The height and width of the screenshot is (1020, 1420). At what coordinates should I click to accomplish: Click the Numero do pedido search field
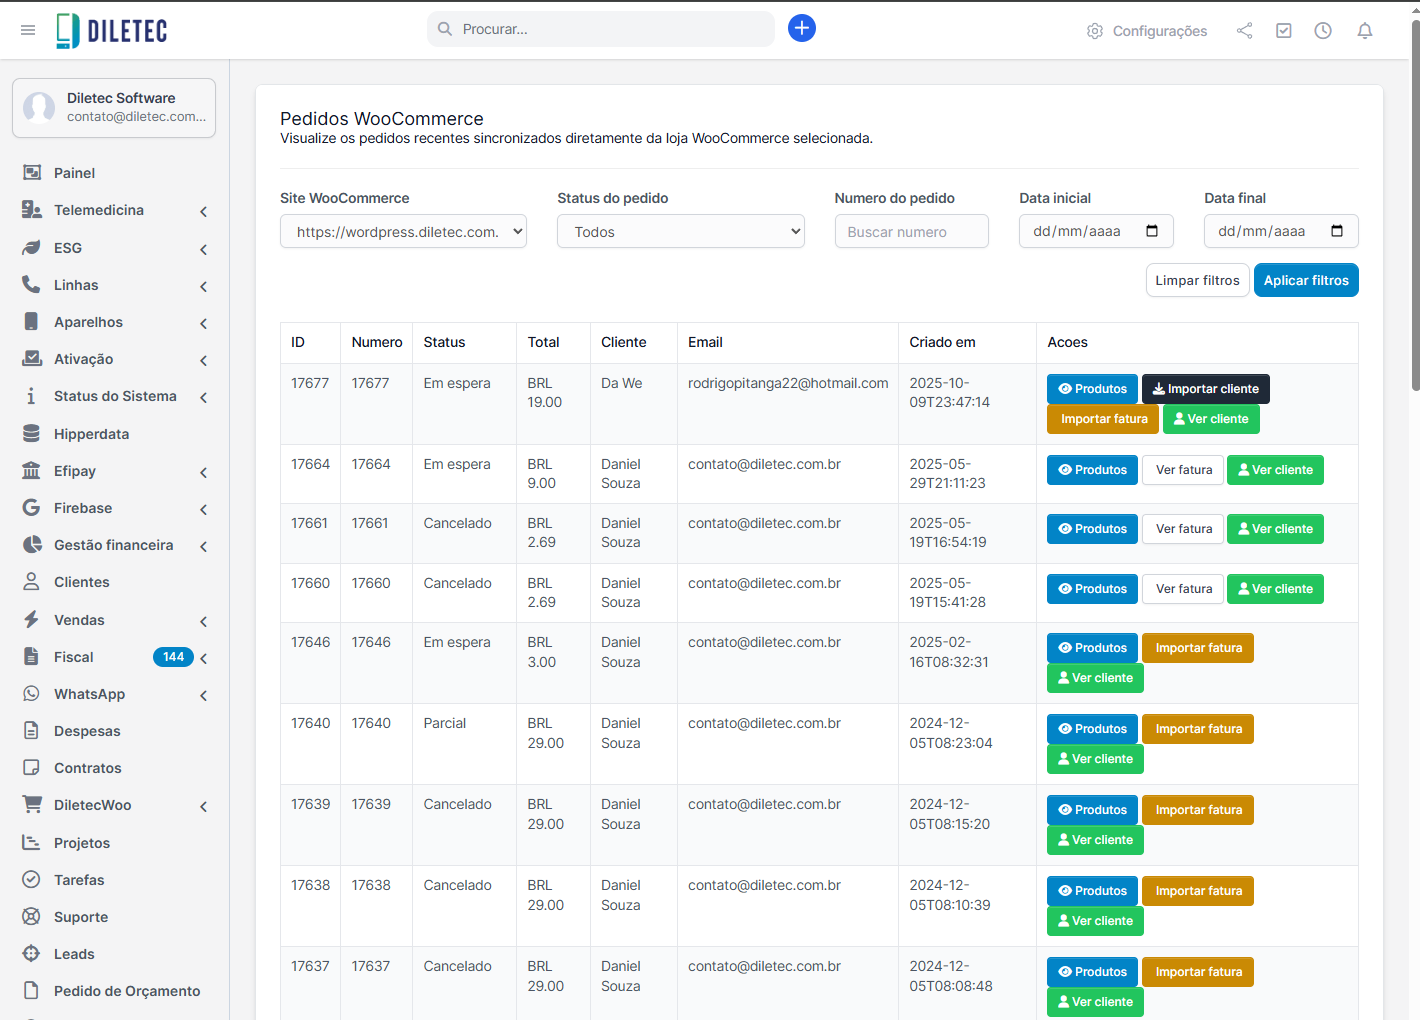tap(911, 232)
